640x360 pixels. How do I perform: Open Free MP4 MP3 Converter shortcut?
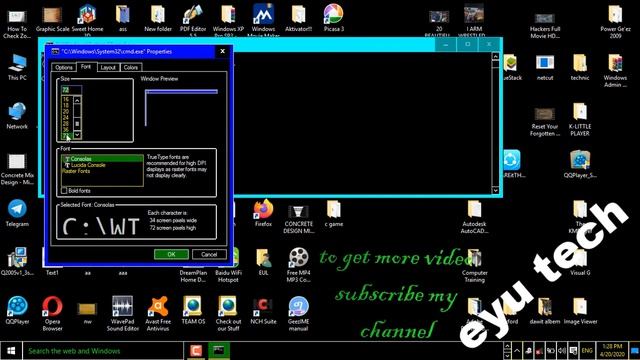click(298, 264)
